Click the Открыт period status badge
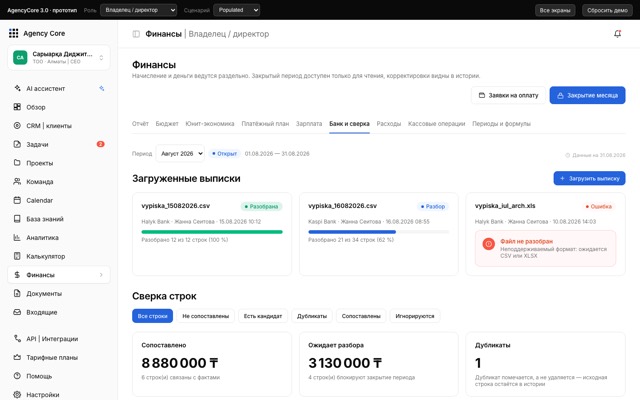 coord(224,154)
